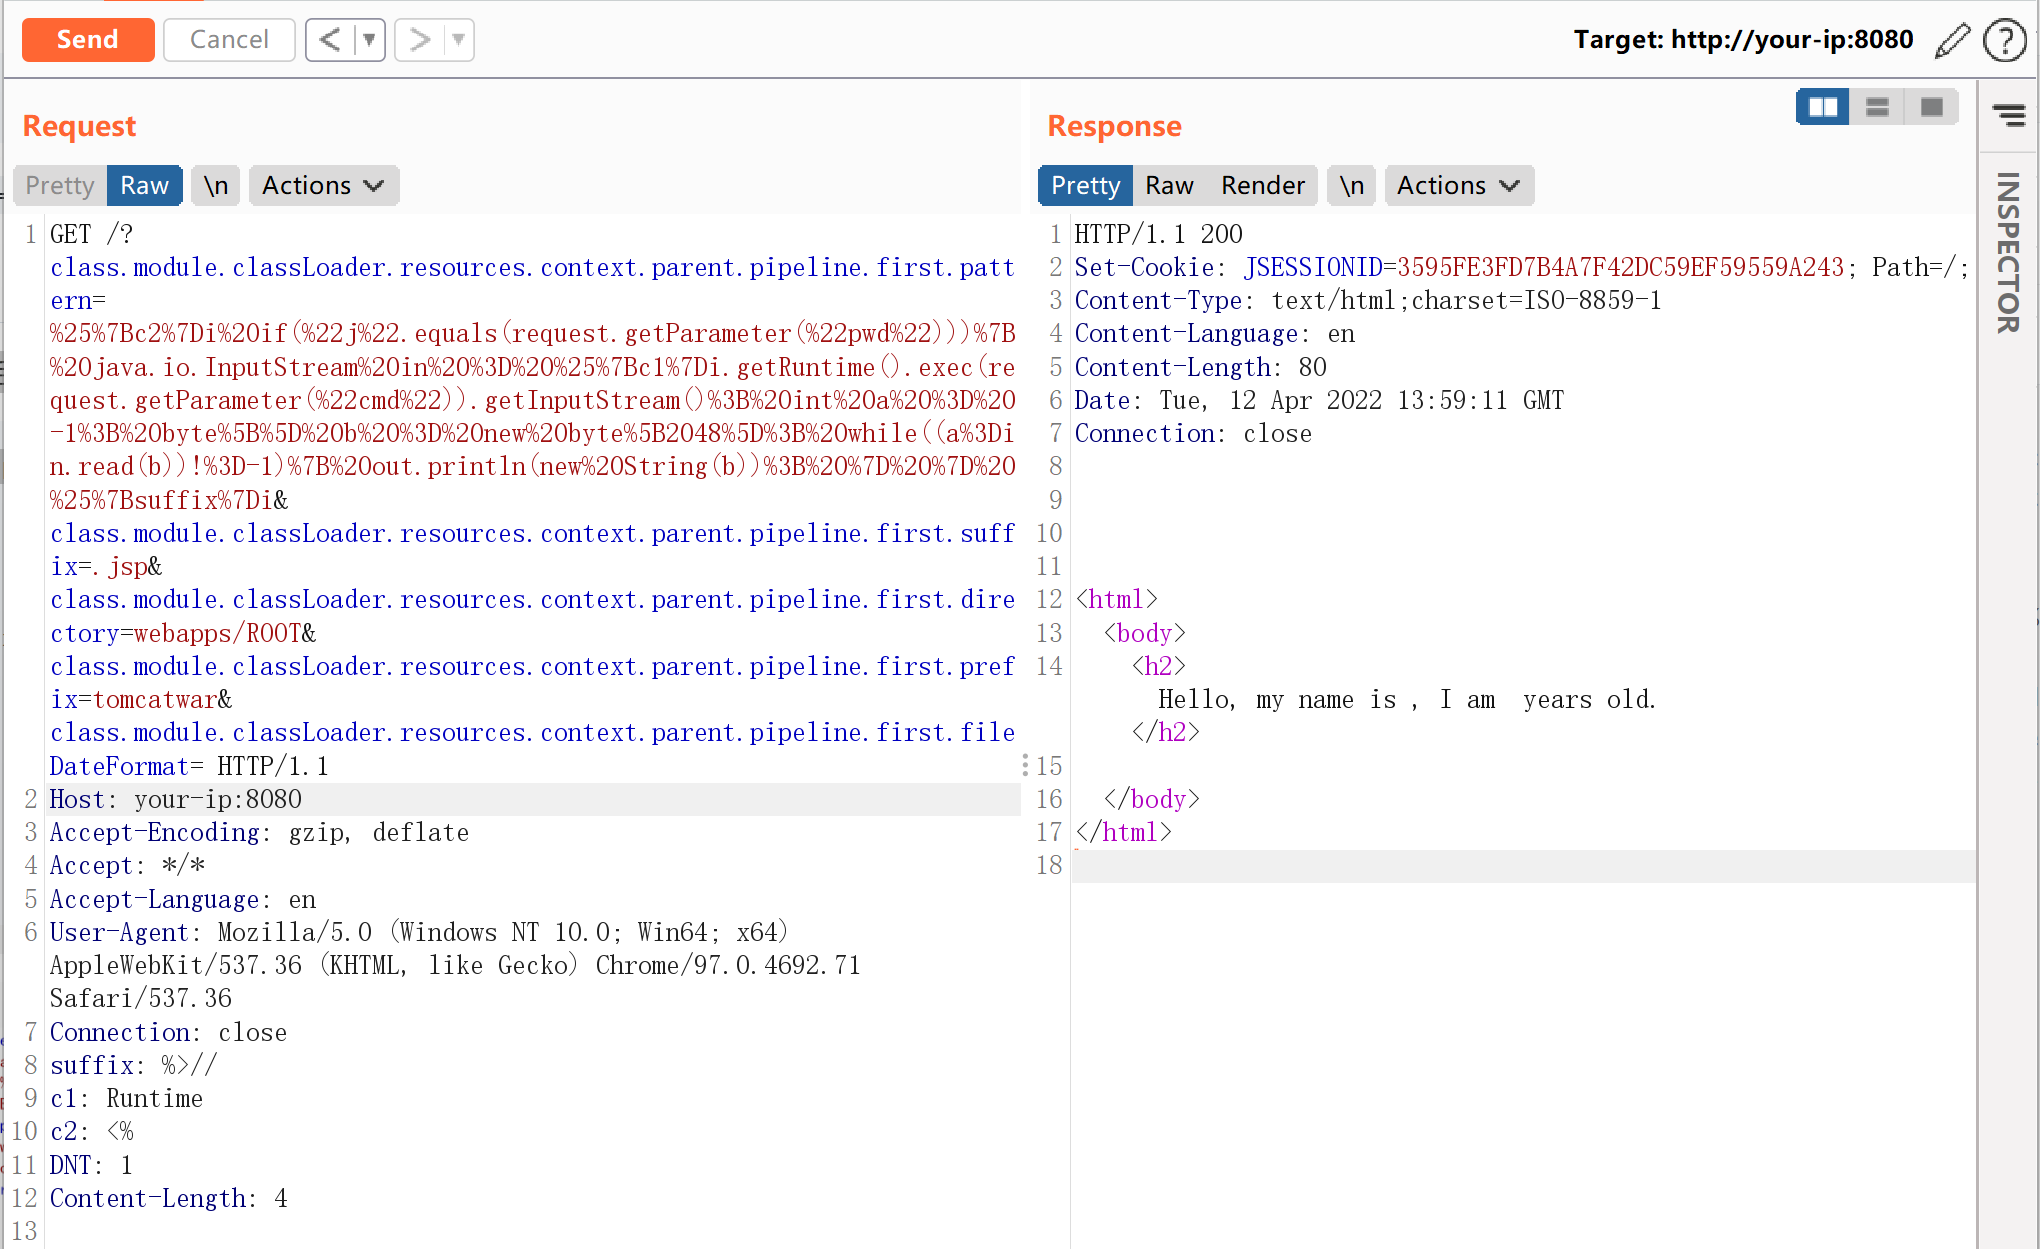Go to previous request with back arrow
The image size is (2040, 1249).
(x=330, y=40)
